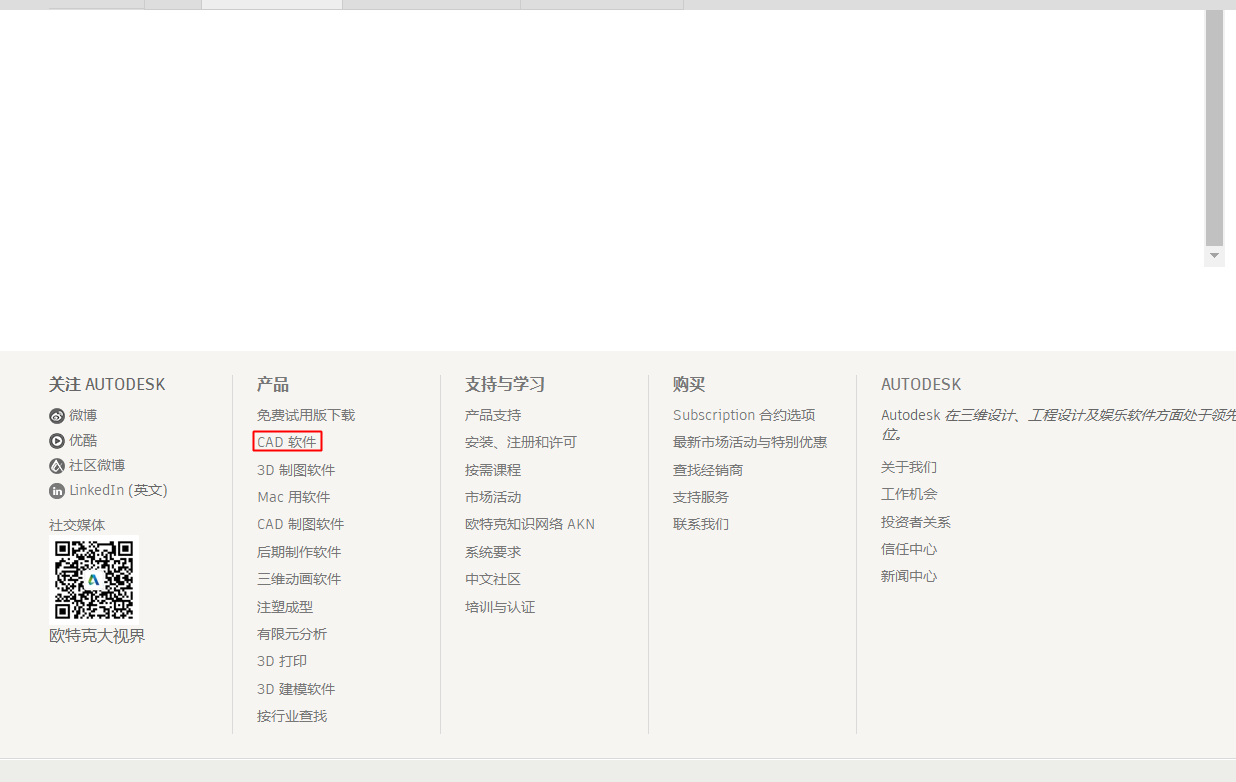Screen dimensions: 1236x782
Task: Open the LinkedIn icon
Action: (57, 491)
